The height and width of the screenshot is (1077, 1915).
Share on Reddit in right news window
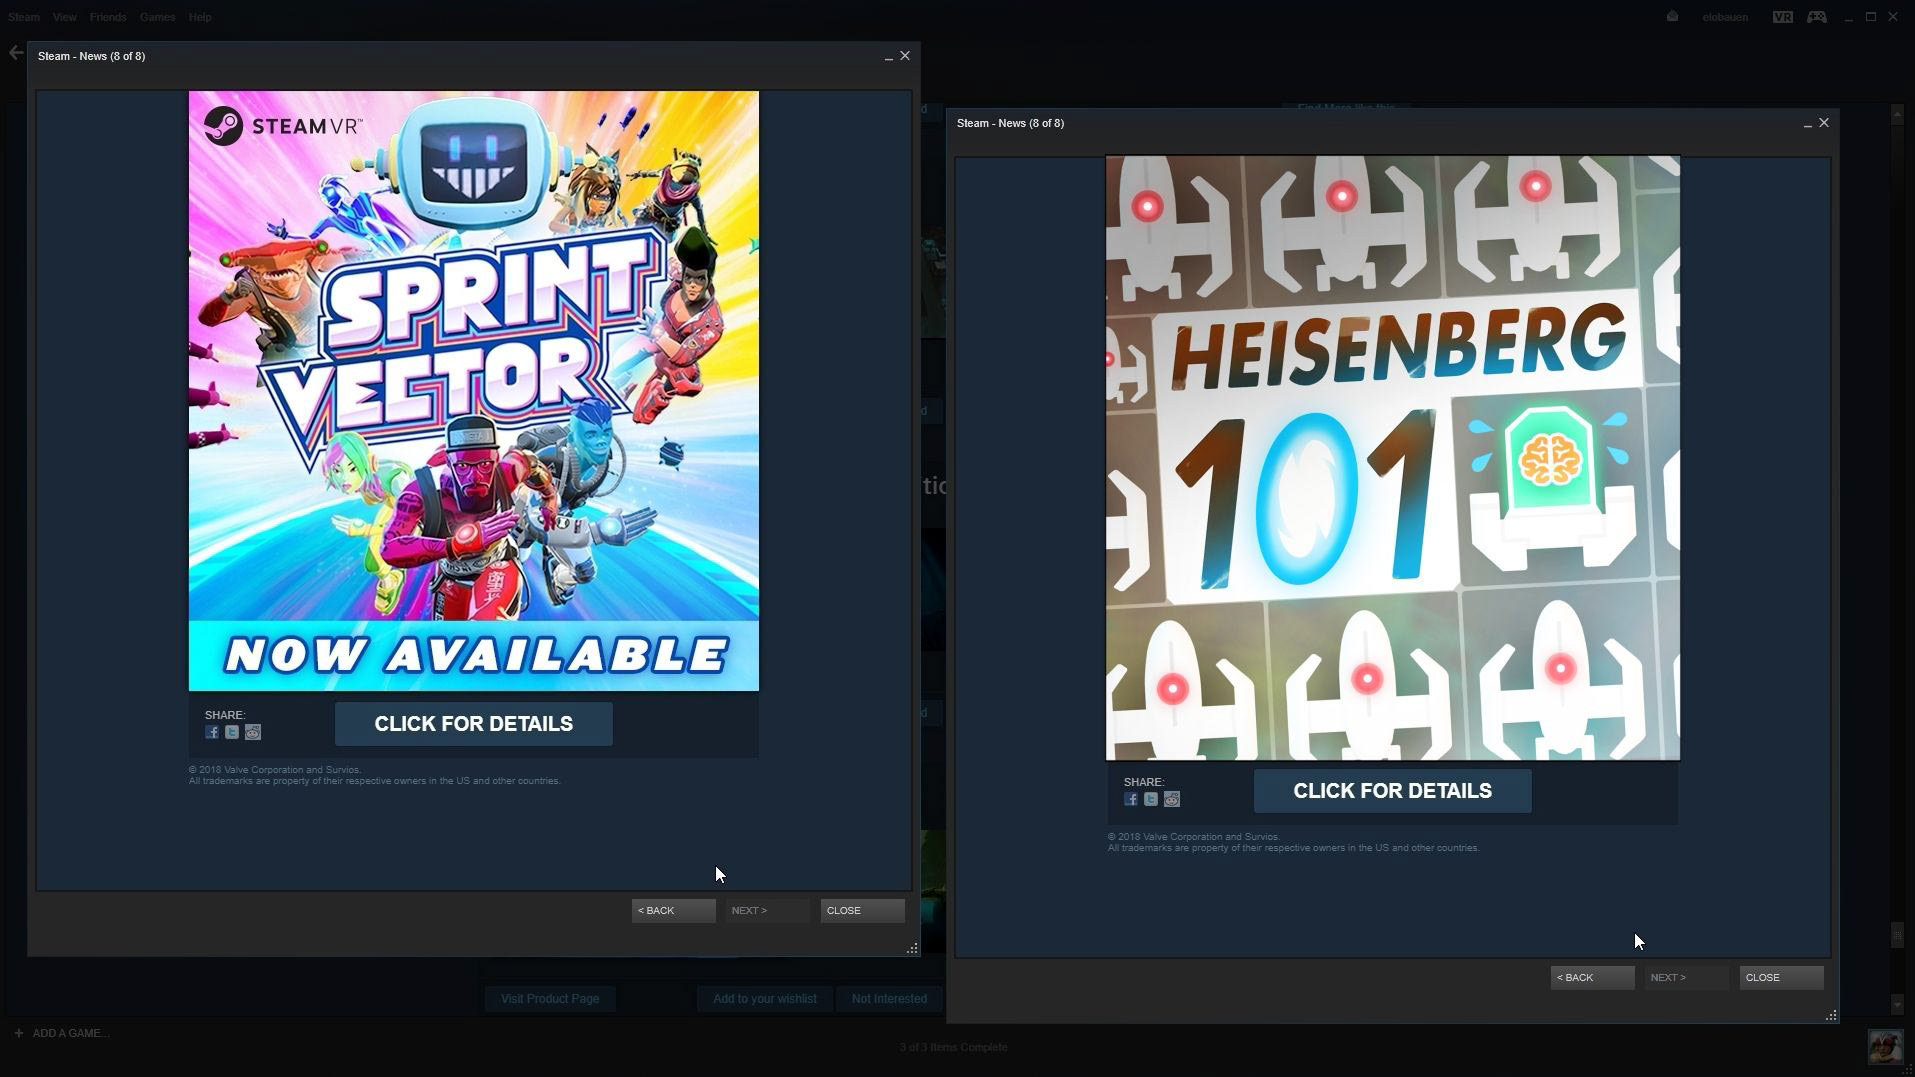pos(1172,799)
